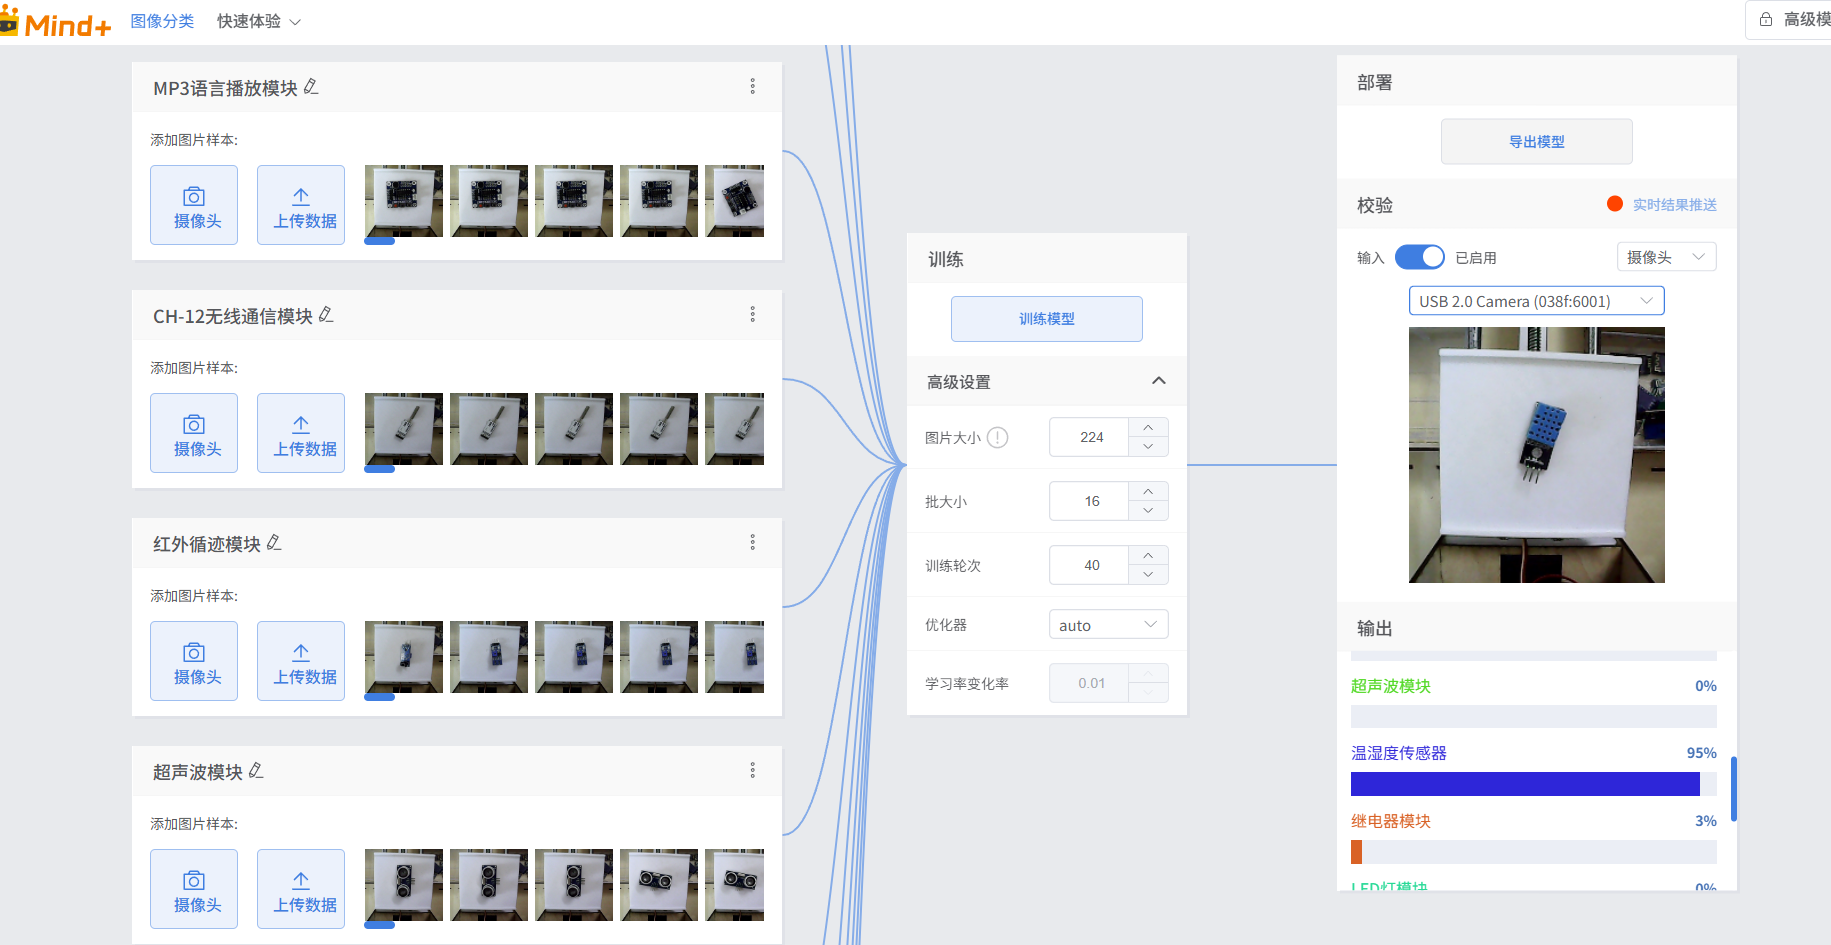Increase the 训练轮次 value with up arrow

point(1148,555)
